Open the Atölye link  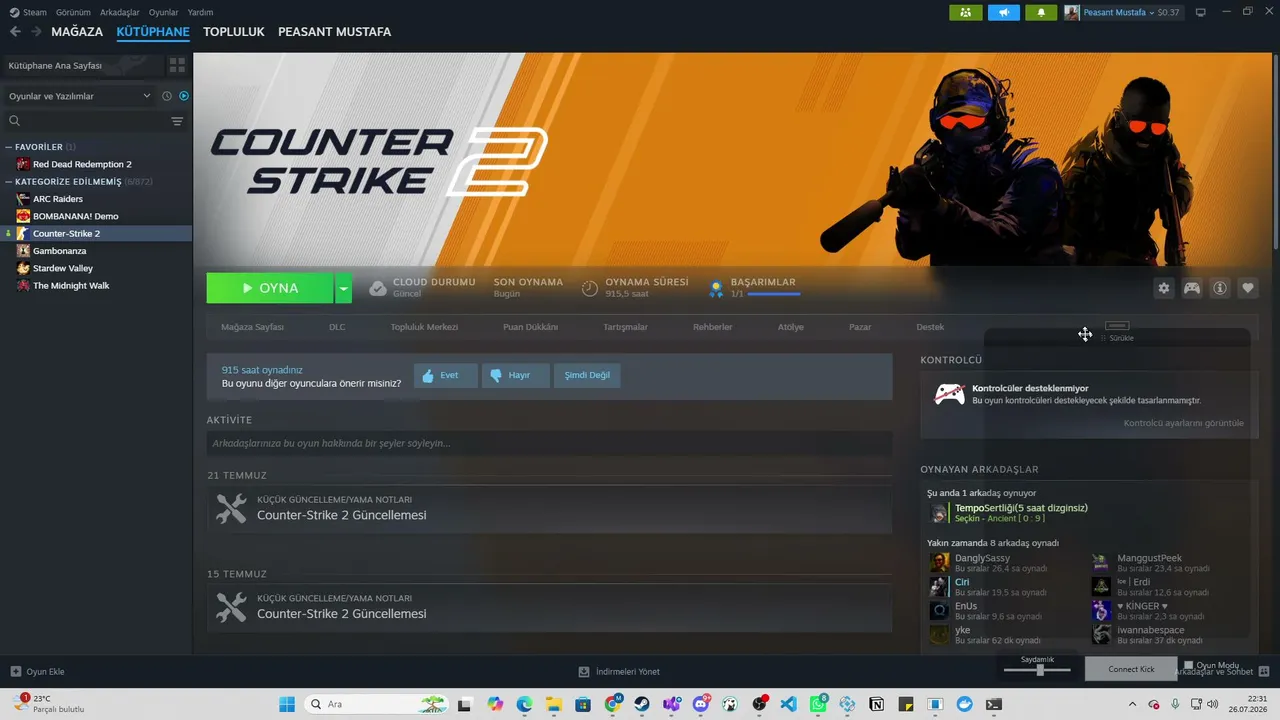pyautogui.click(x=791, y=327)
